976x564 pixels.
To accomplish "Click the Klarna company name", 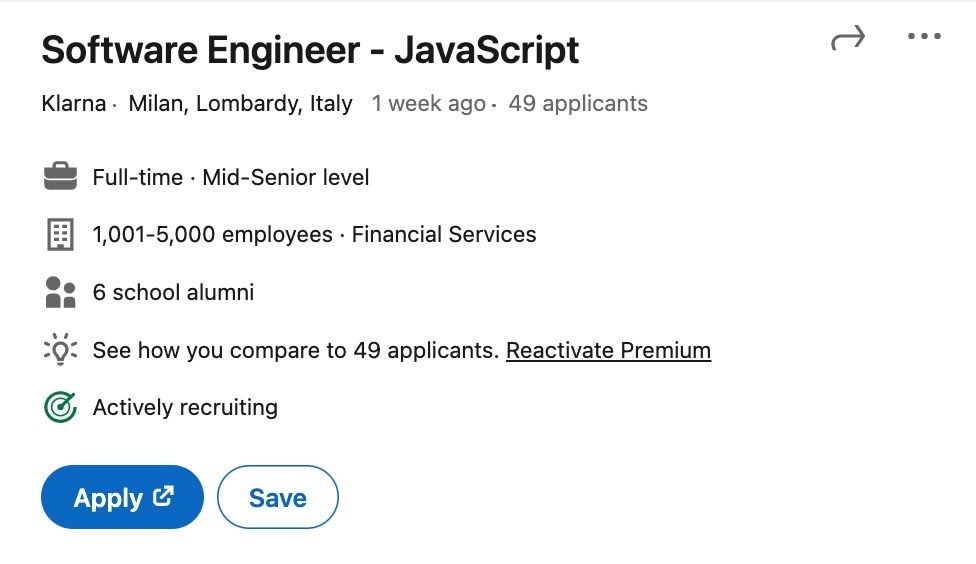I will [73, 104].
